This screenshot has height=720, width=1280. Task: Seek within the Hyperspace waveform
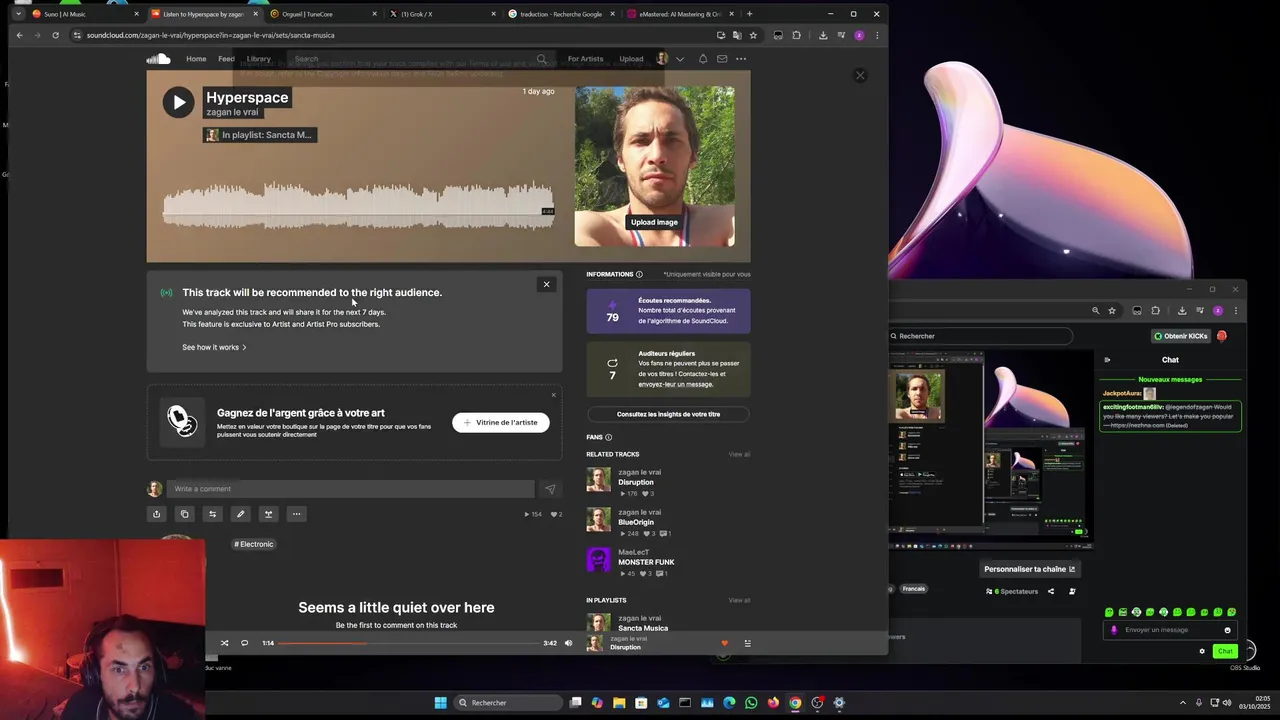coord(358,205)
